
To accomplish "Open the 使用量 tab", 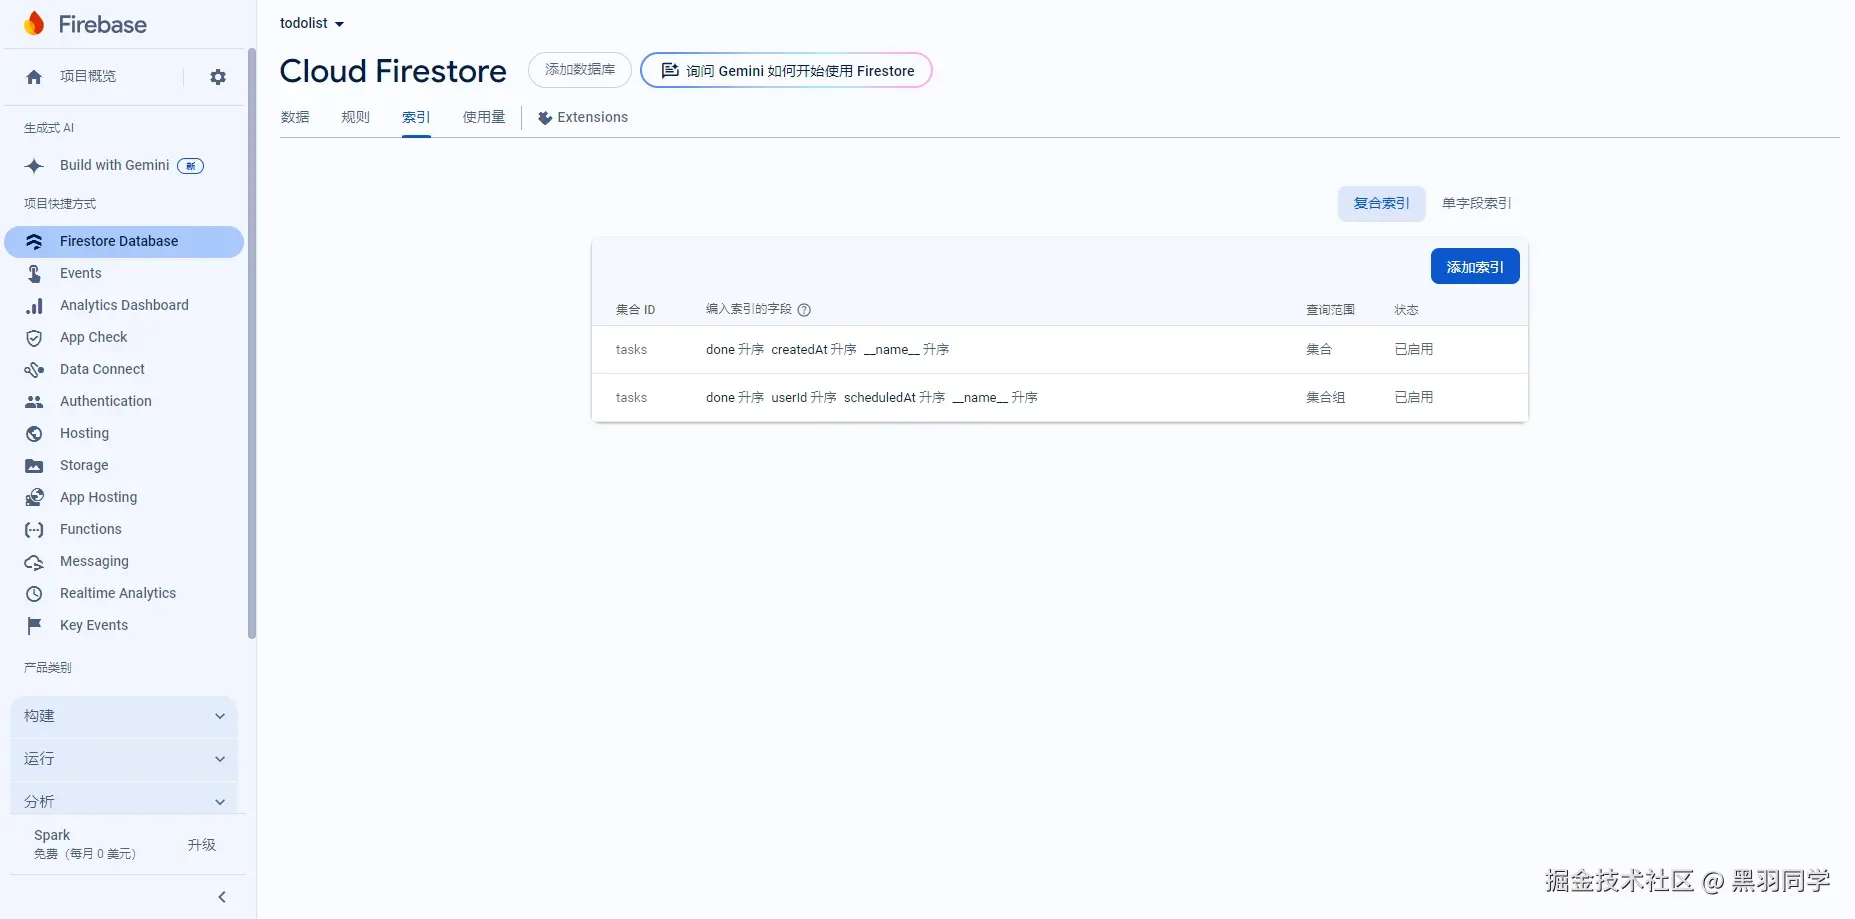I will pyautogui.click(x=484, y=117).
